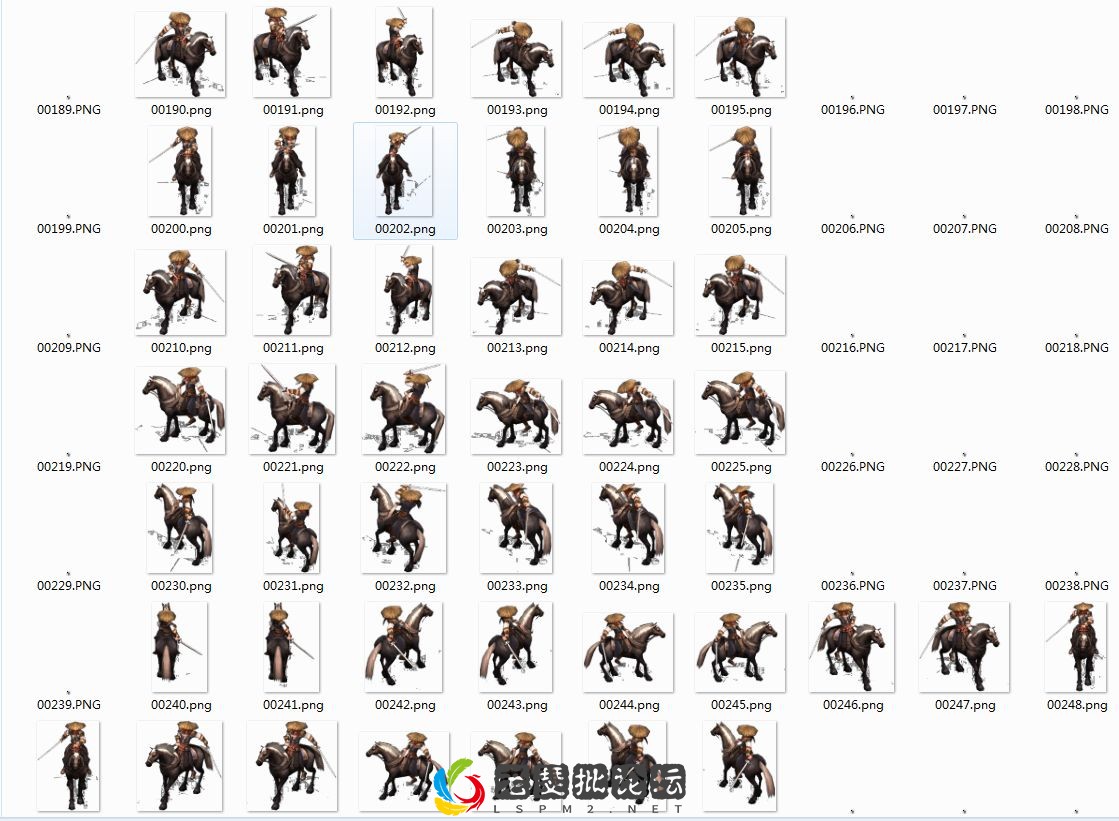Select the 00248.png thumbnail
The height and width of the screenshot is (821, 1119).
[x=1076, y=647]
